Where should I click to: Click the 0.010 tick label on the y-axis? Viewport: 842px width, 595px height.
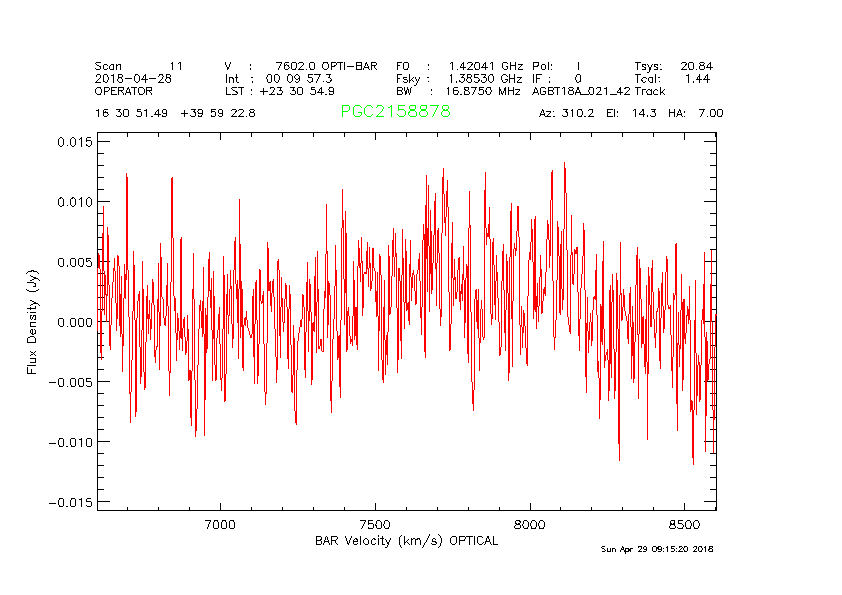pos(73,202)
